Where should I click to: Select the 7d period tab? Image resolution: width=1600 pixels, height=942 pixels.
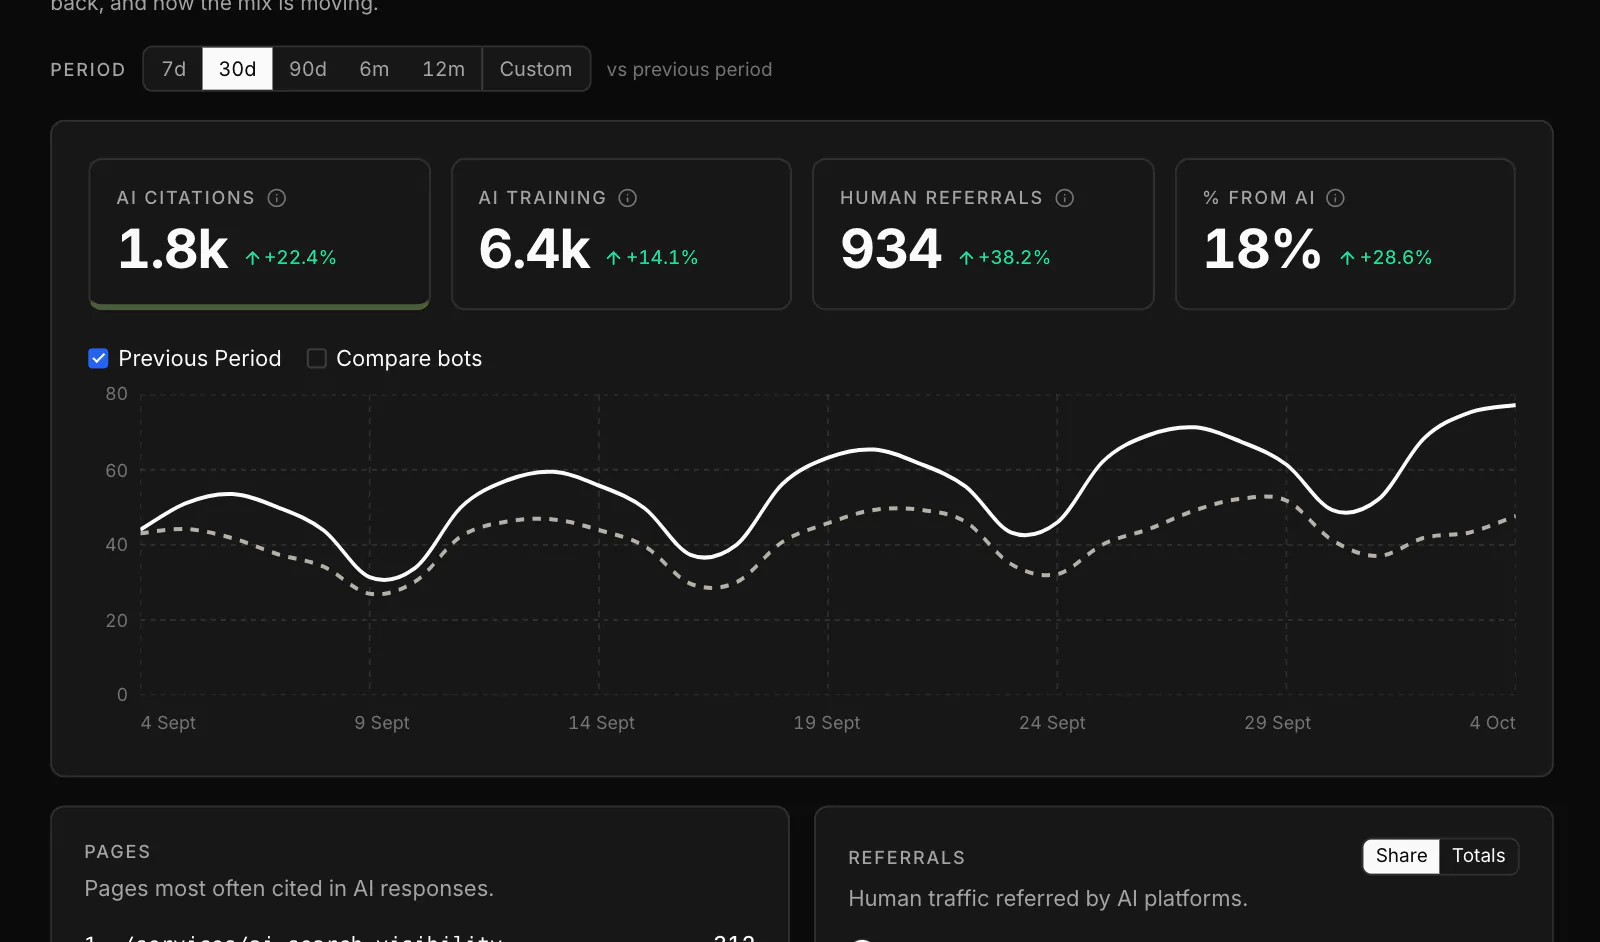(174, 69)
